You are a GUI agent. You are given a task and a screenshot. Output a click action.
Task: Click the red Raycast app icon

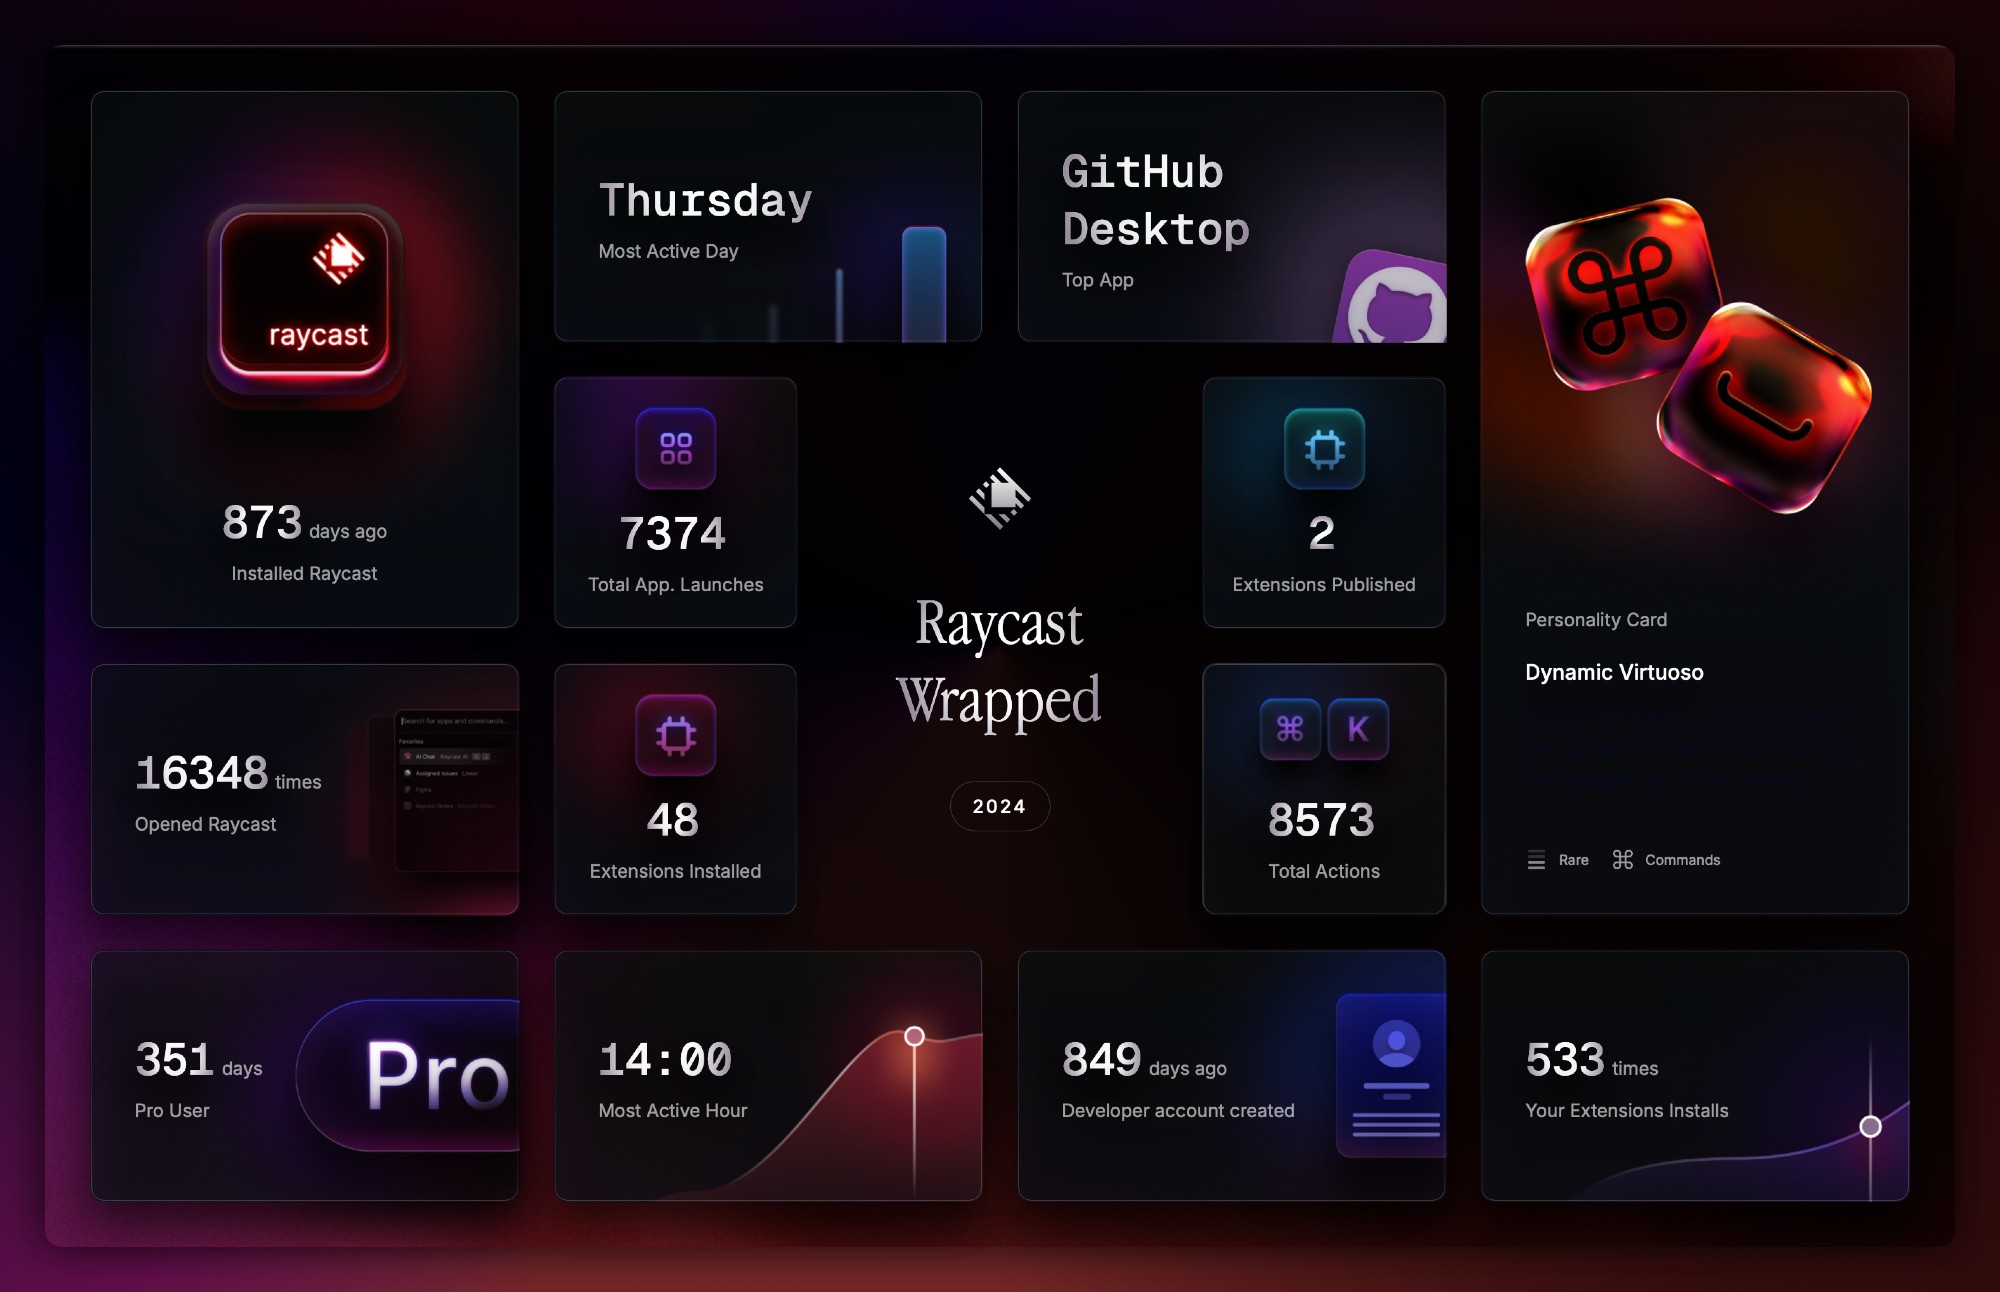(x=304, y=297)
